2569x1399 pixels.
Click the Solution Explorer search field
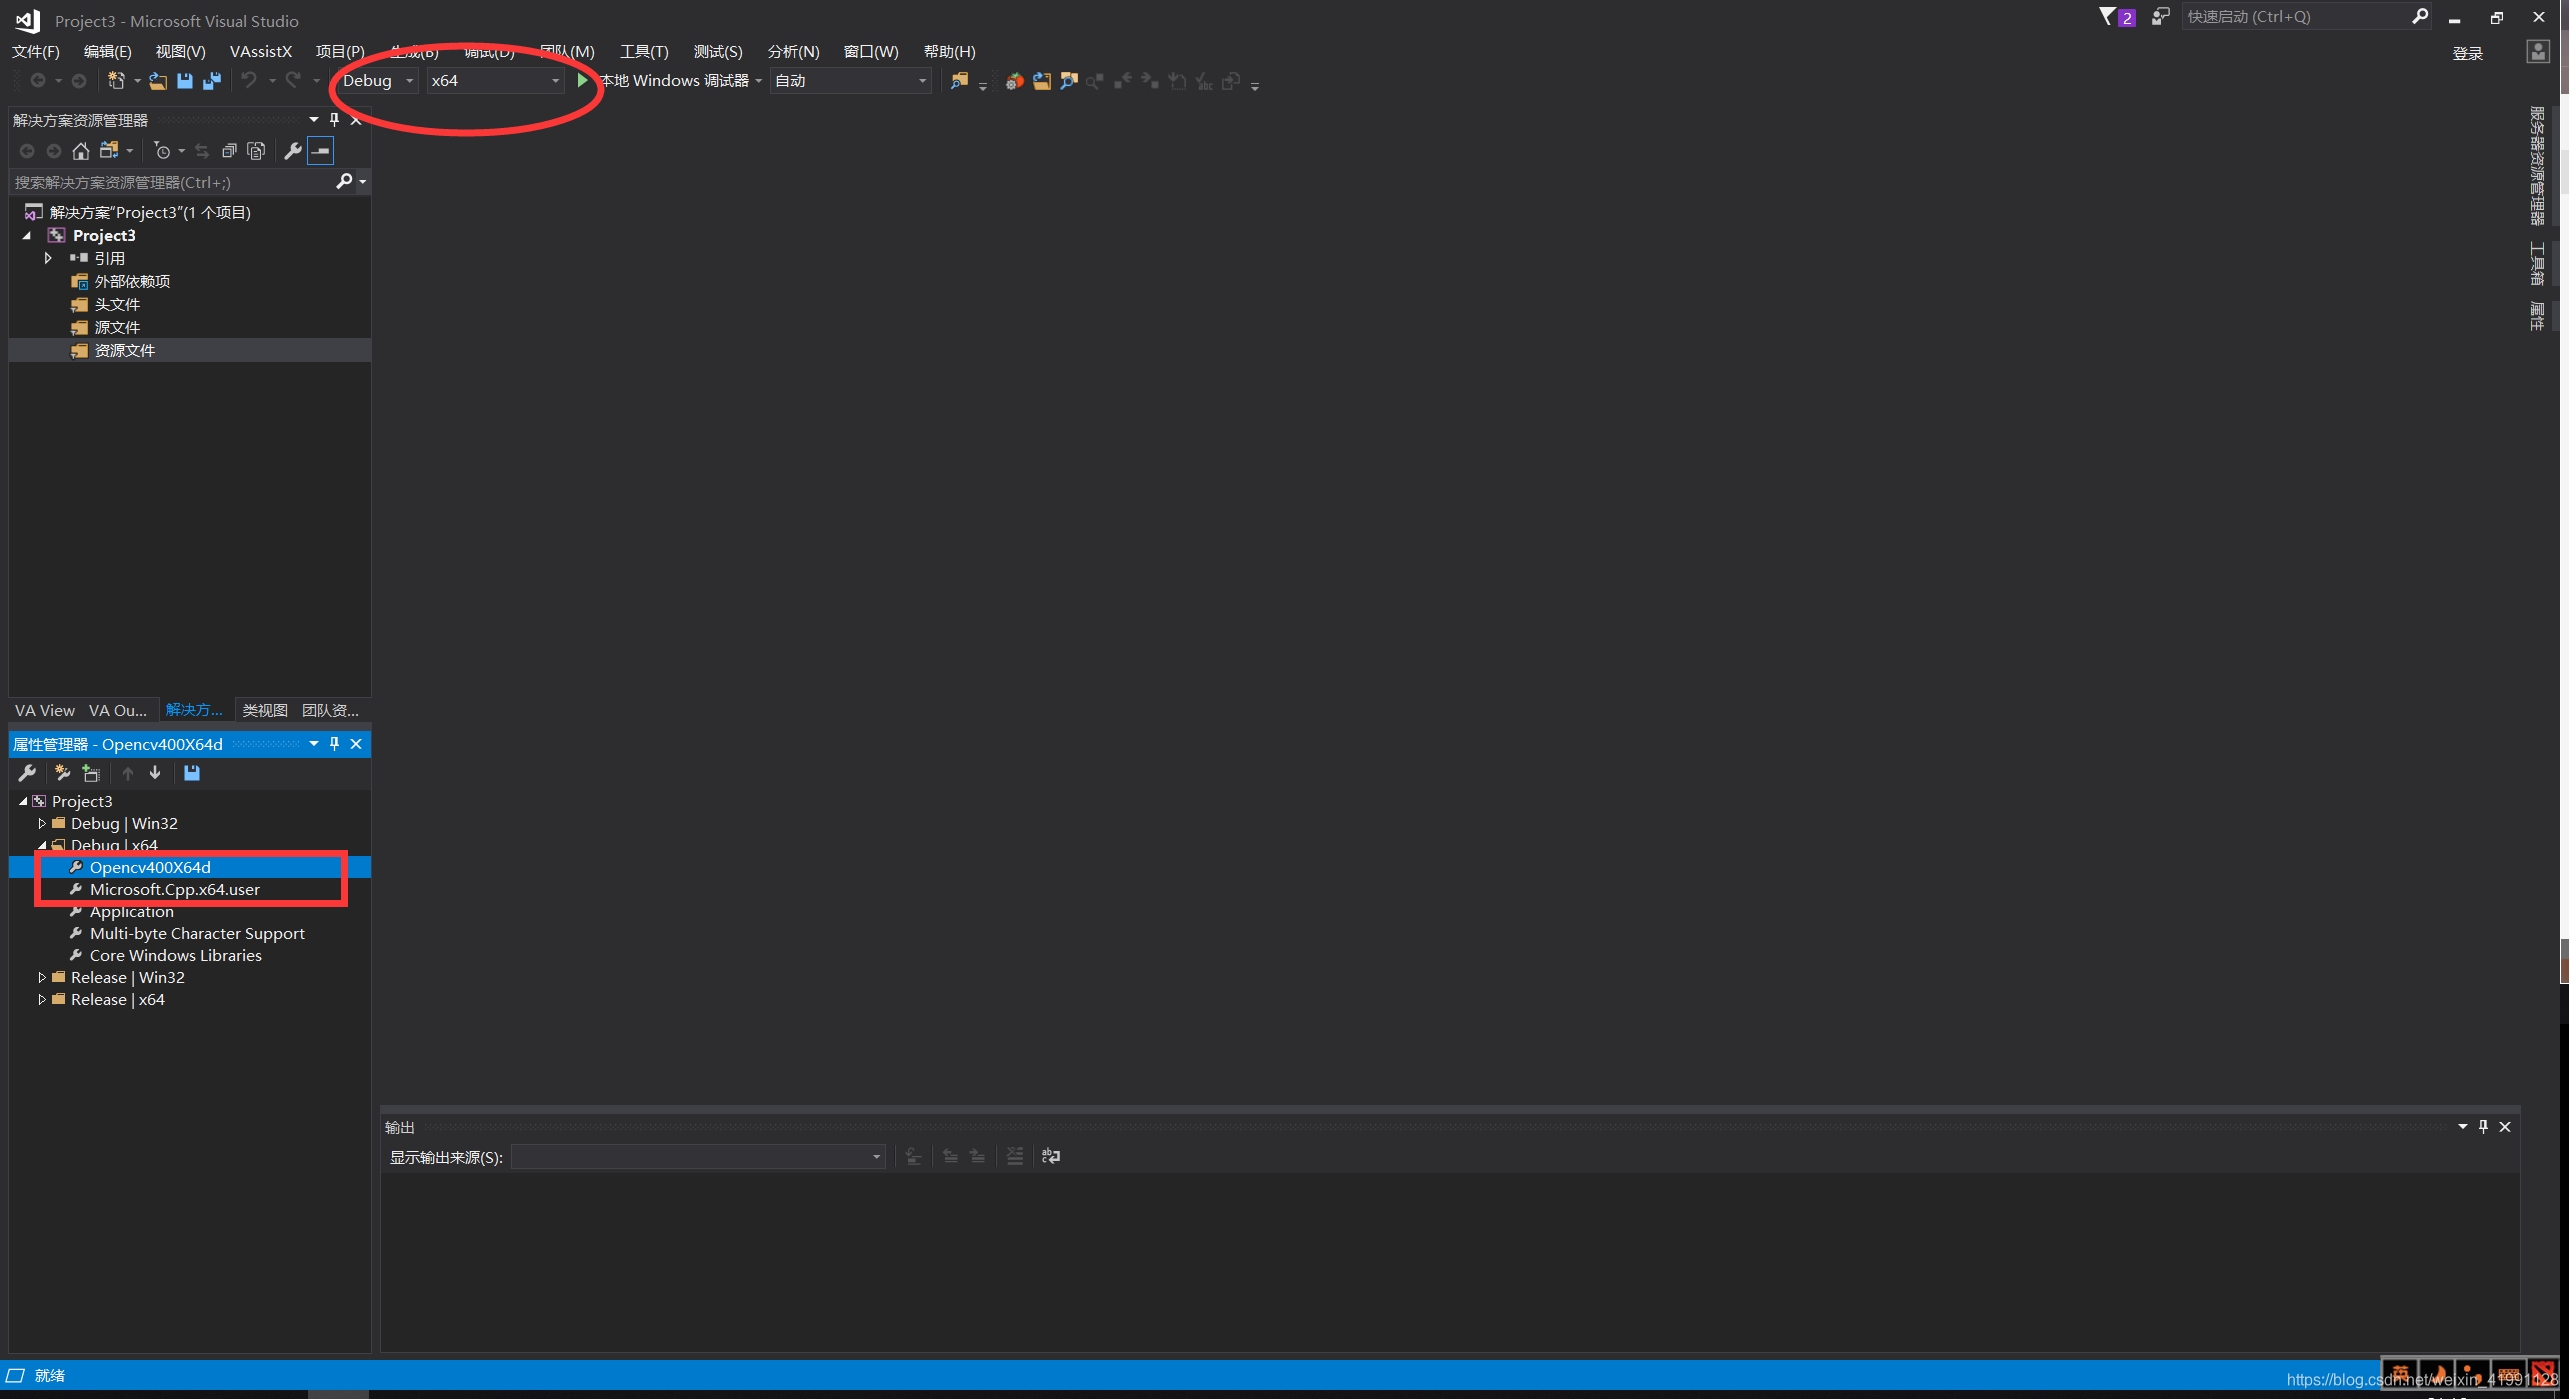(x=170, y=182)
